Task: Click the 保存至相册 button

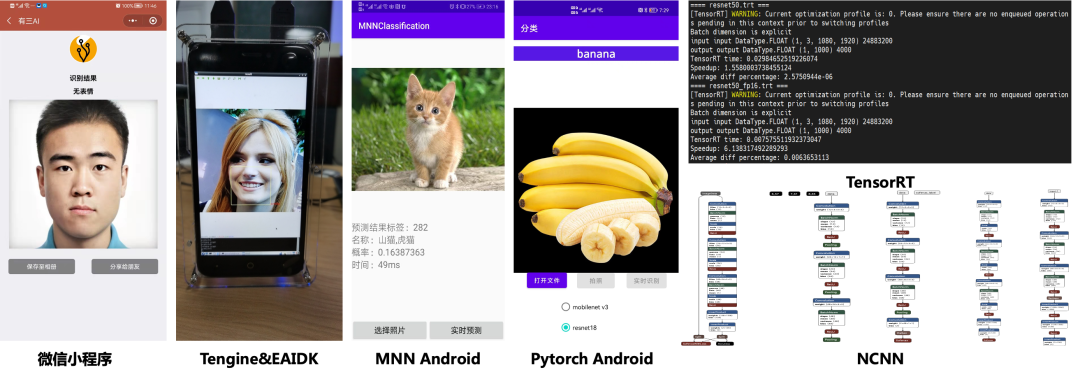Action: coord(41,266)
